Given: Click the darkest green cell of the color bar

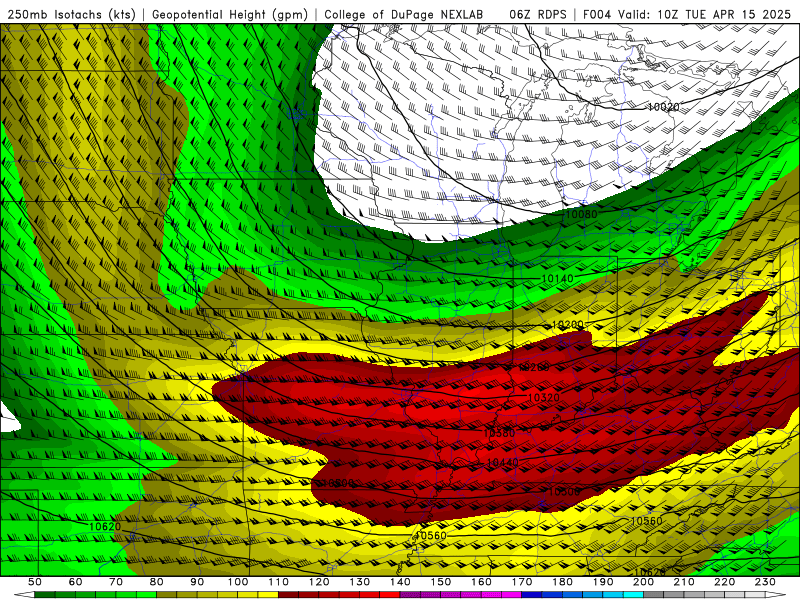Looking at the screenshot, I should click(x=45, y=595).
